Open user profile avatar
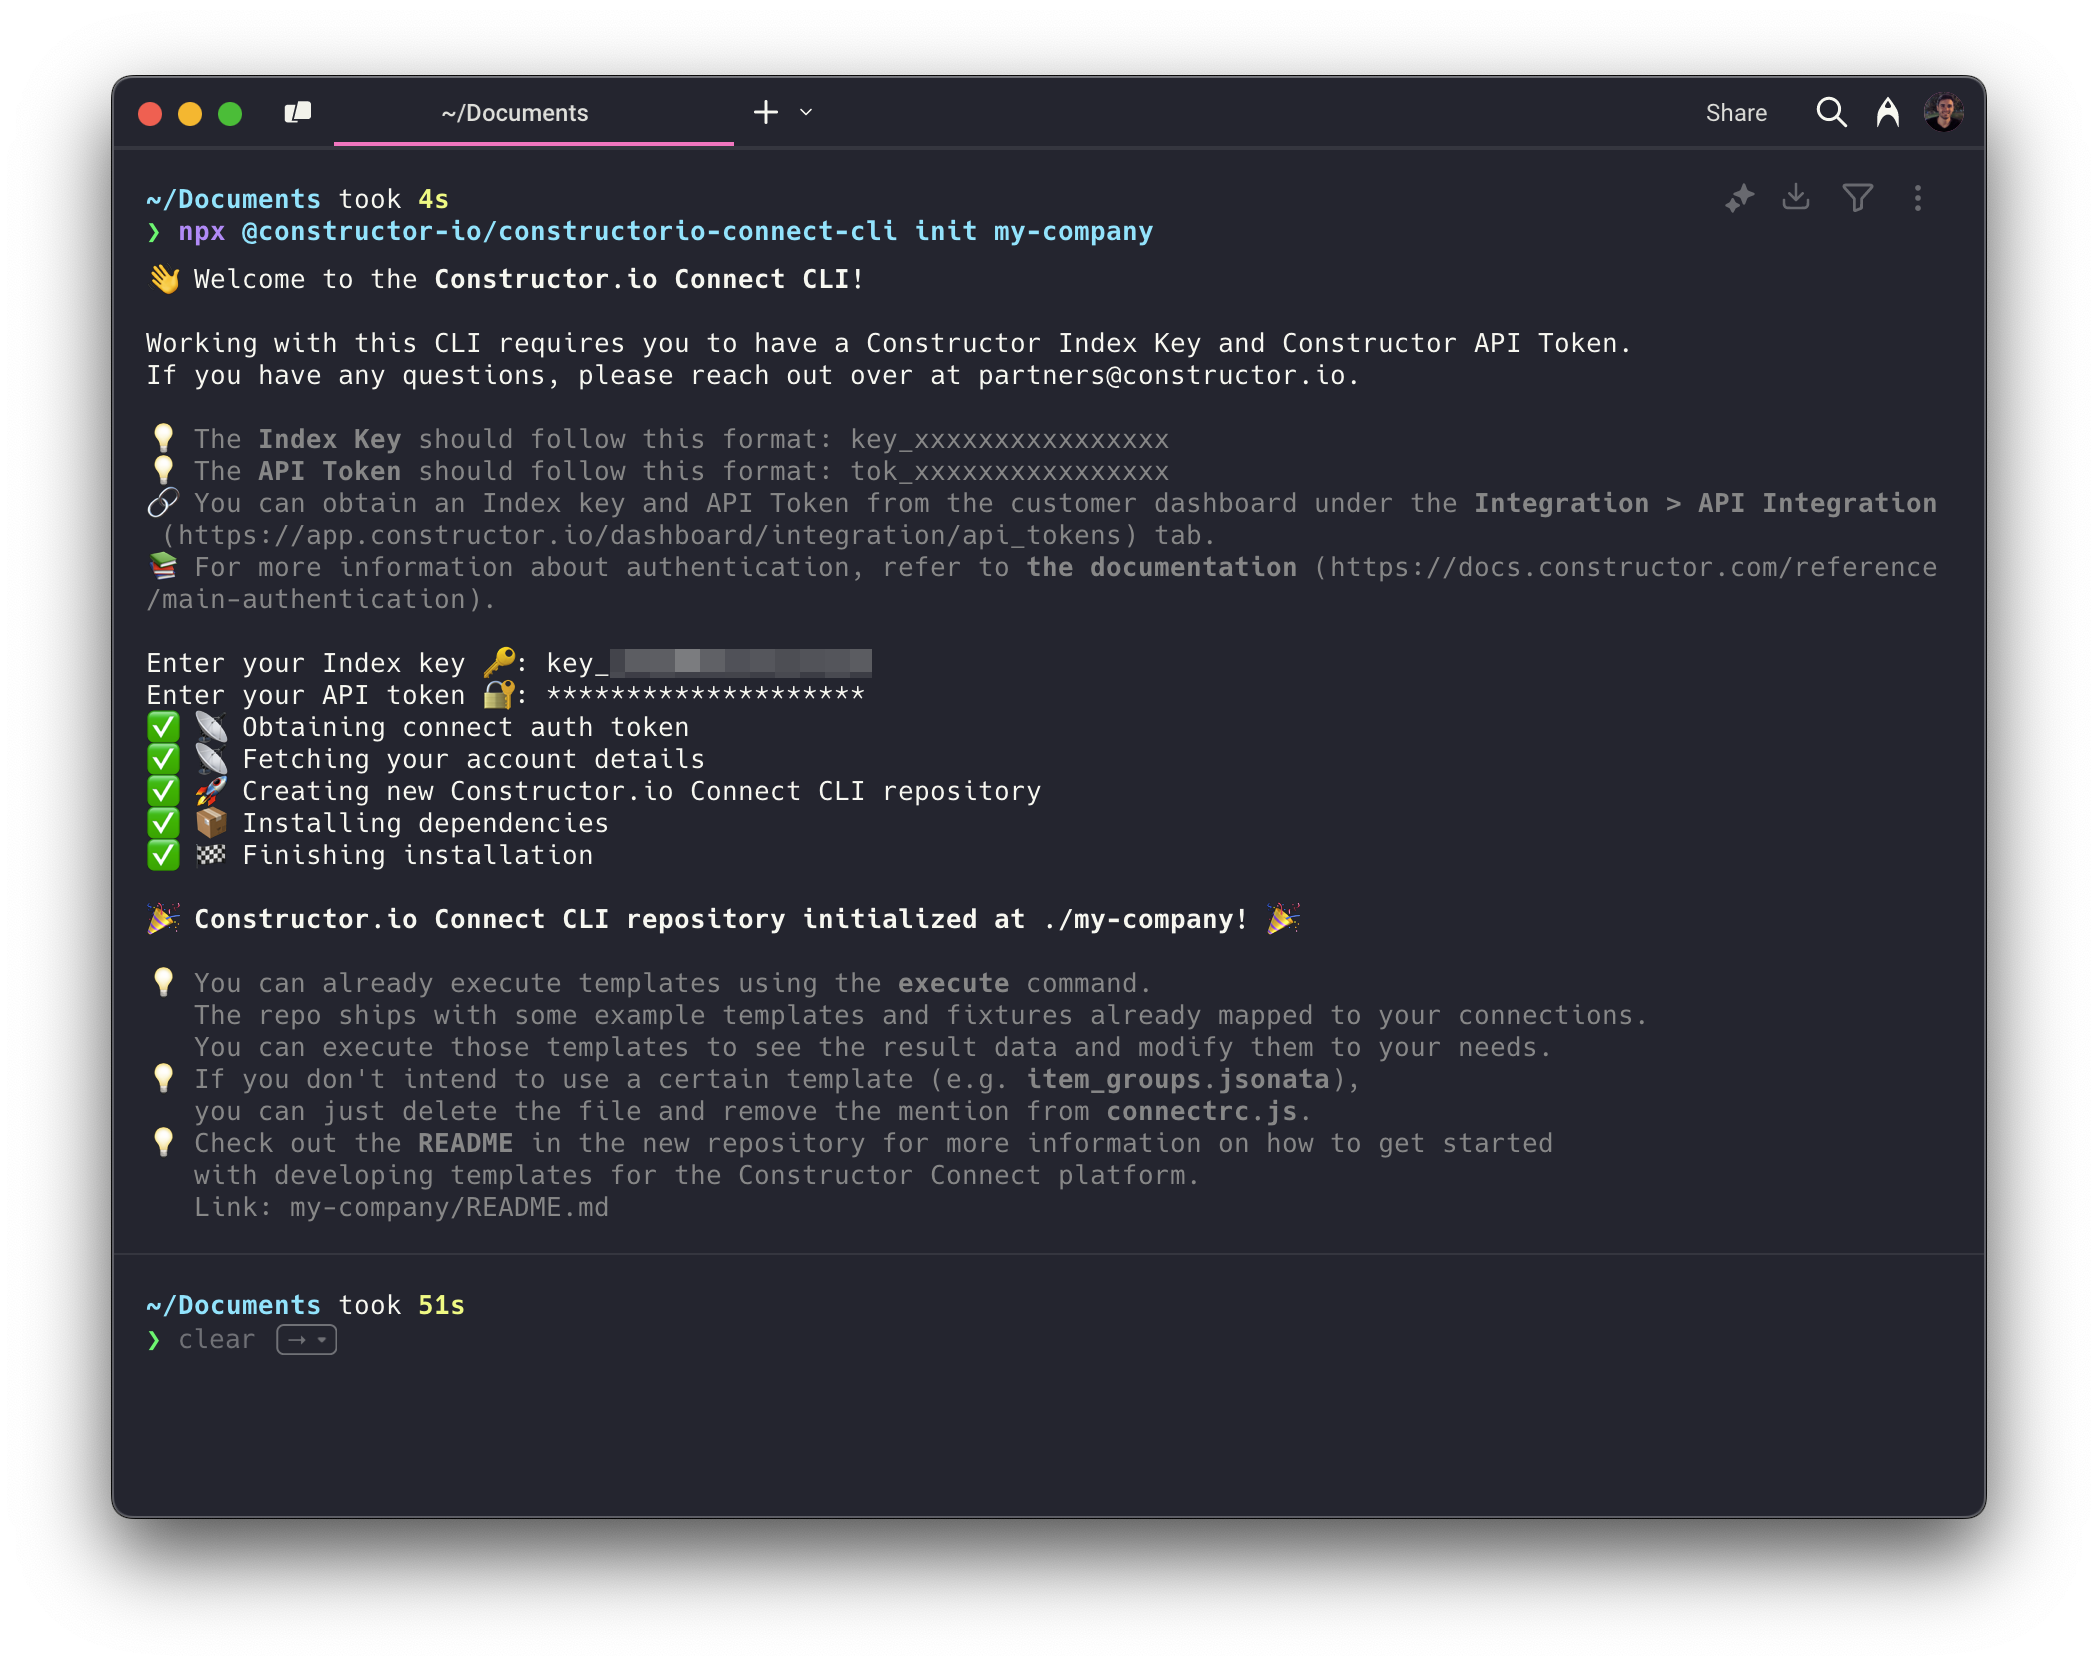2098x1666 pixels. coord(1943,113)
